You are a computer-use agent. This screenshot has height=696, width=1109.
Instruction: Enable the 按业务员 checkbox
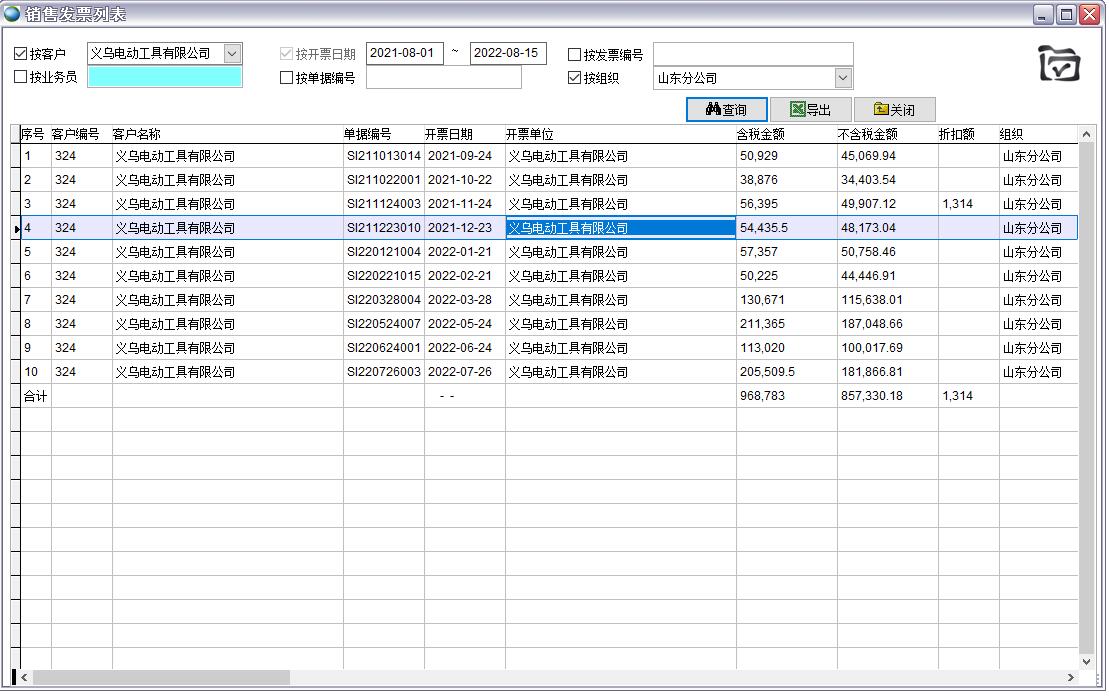point(21,77)
